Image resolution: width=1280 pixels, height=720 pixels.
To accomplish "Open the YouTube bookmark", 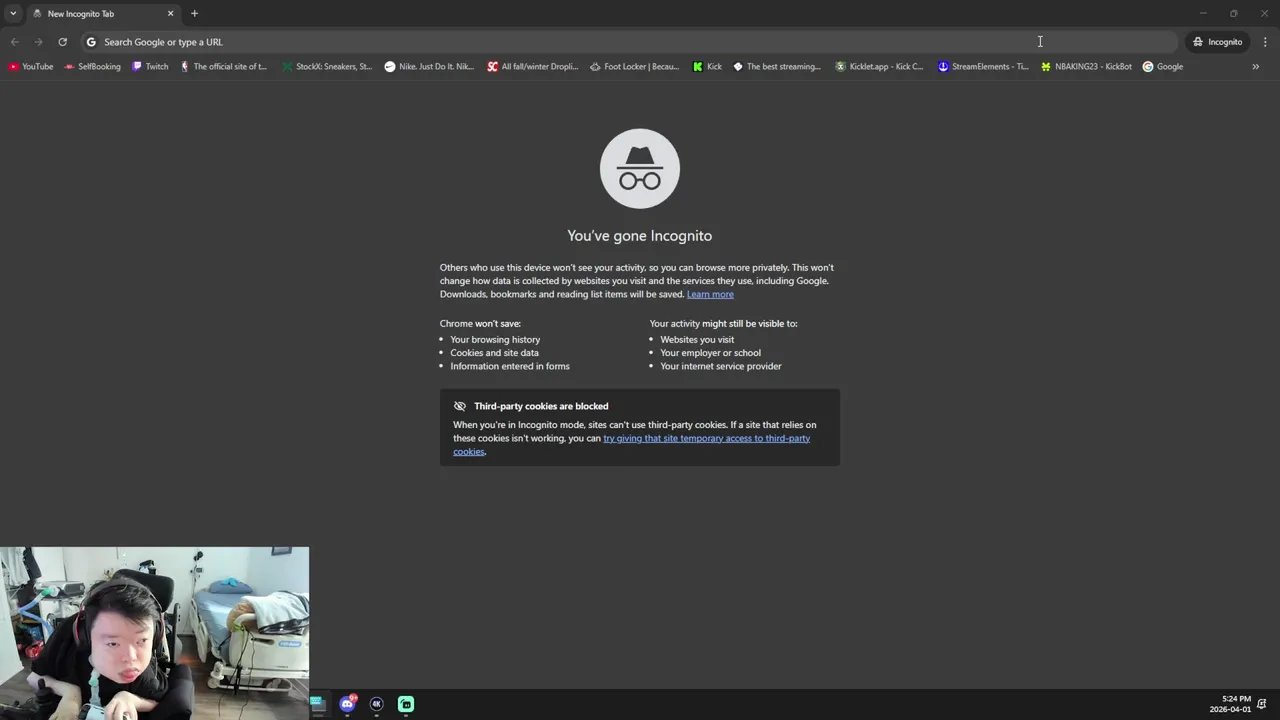I will pos(31,67).
